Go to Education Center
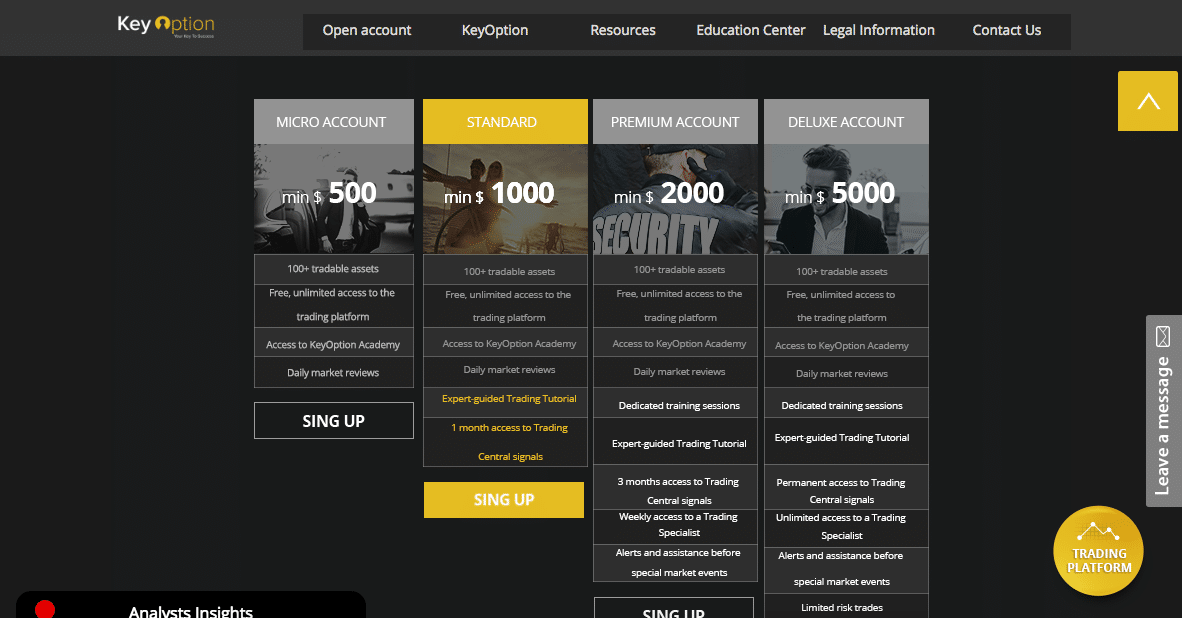 [x=751, y=31]
